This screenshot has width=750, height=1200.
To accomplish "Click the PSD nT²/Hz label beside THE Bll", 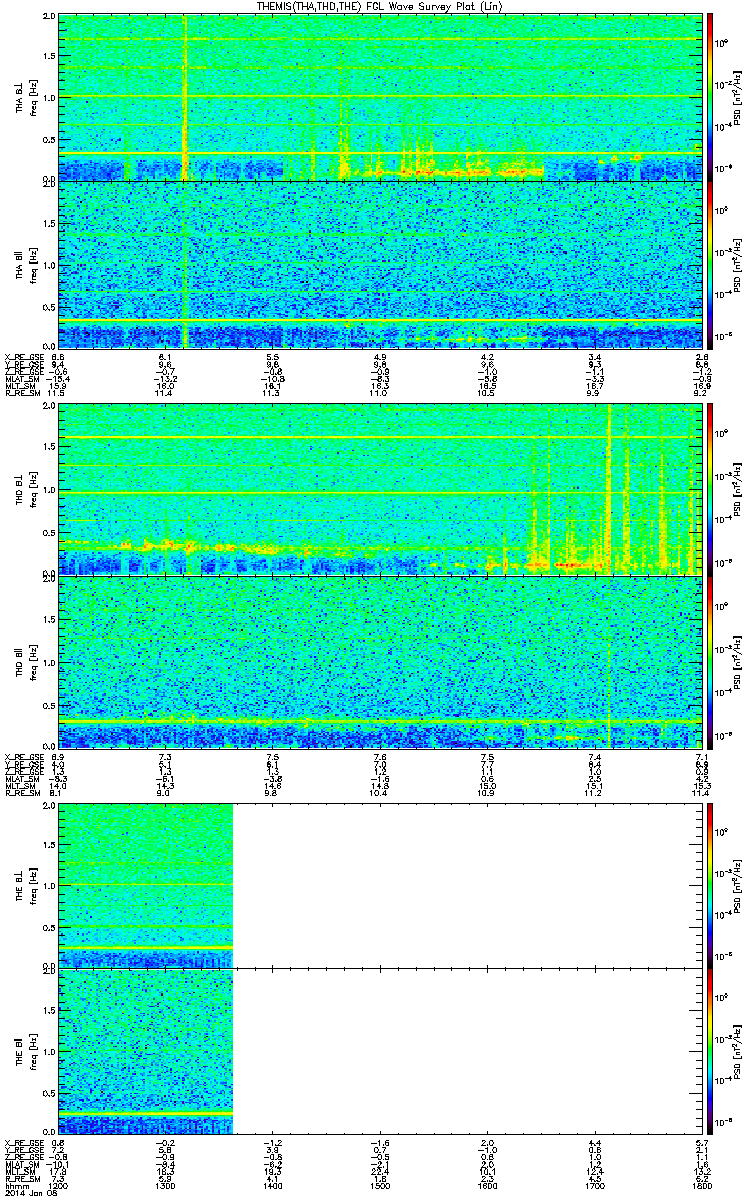I will click(x=737, y=1051).
